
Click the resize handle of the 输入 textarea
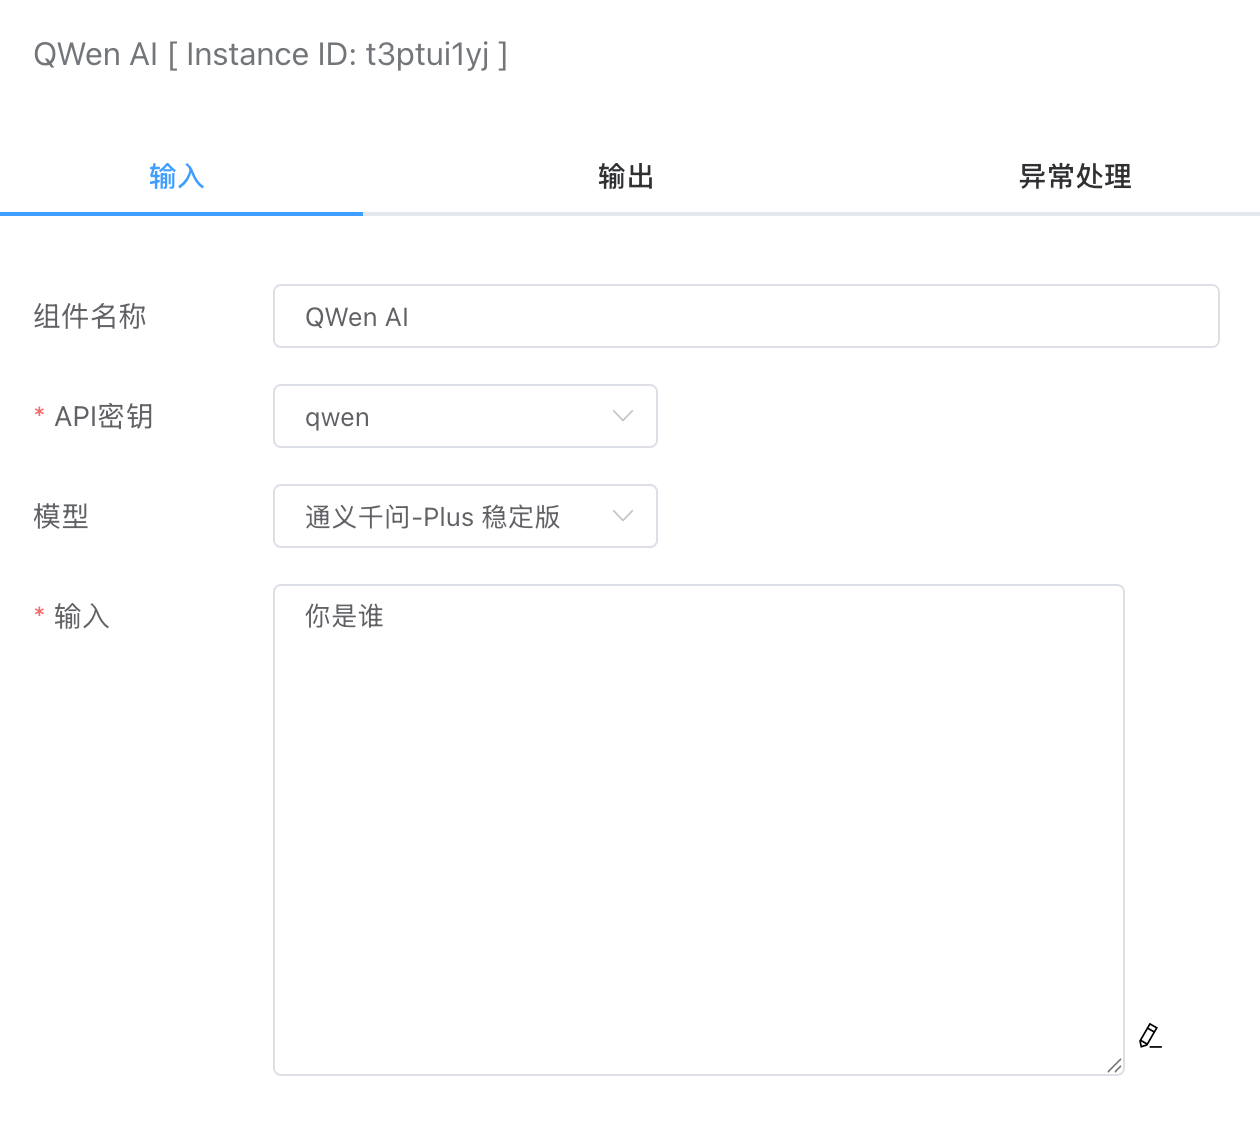click(x=1114, y=1065)
